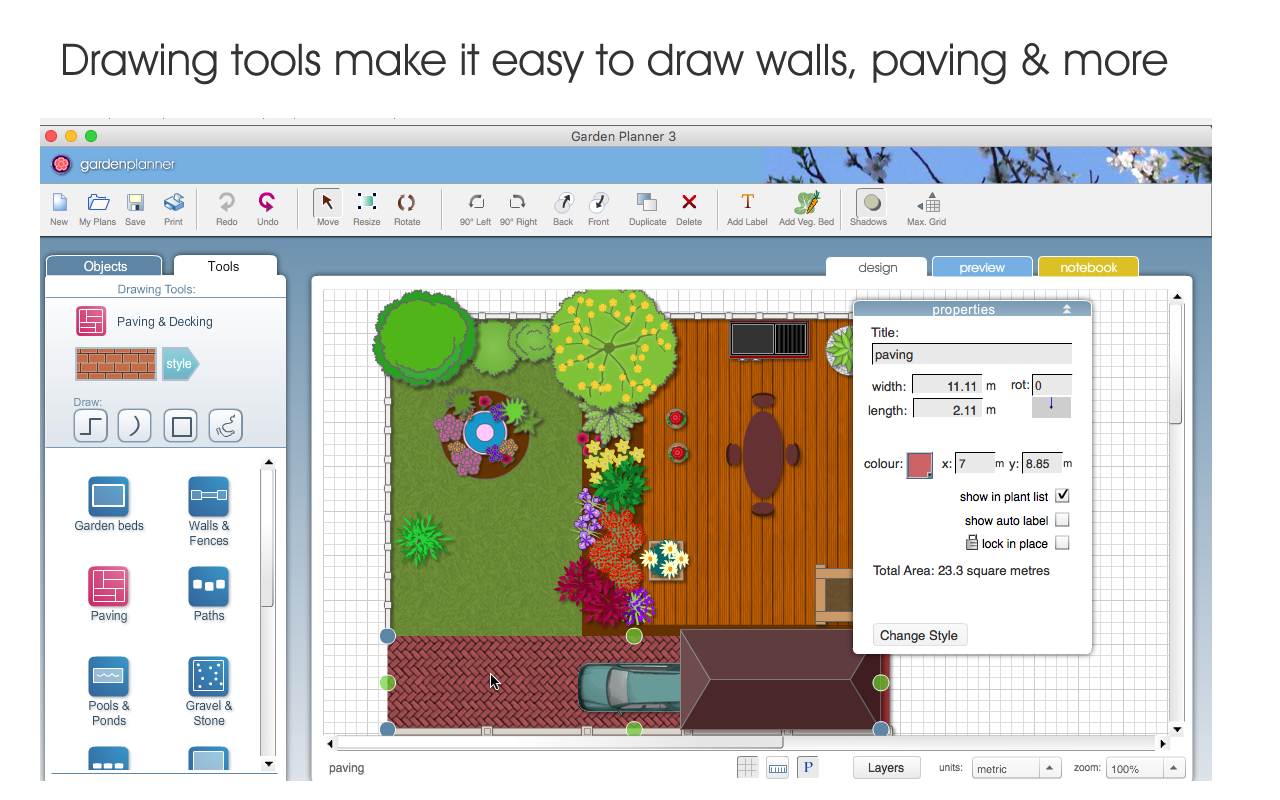The height and width of the screenshot is (800, 1280).
Task: Click the canvas scroll up arrow
Action: click(x=1176, y=297)
